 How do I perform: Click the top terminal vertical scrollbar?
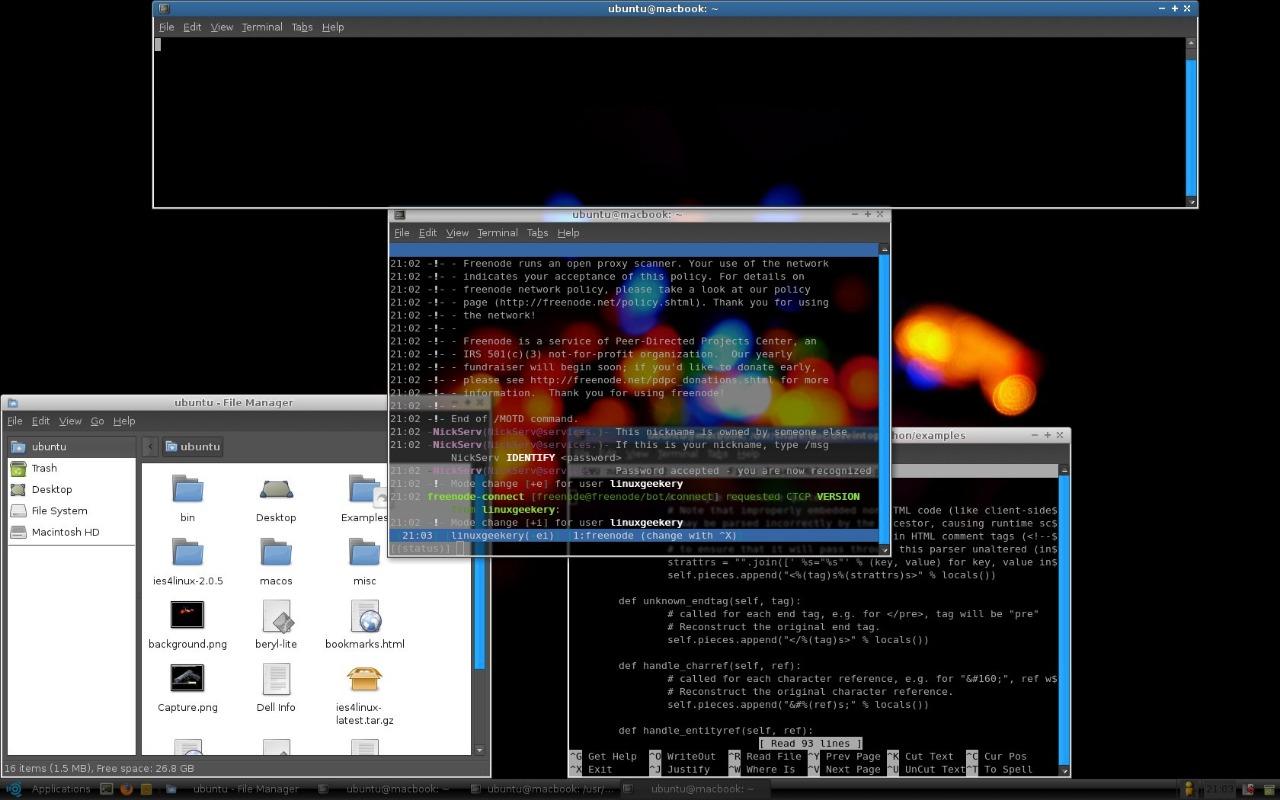point(1191,122)
